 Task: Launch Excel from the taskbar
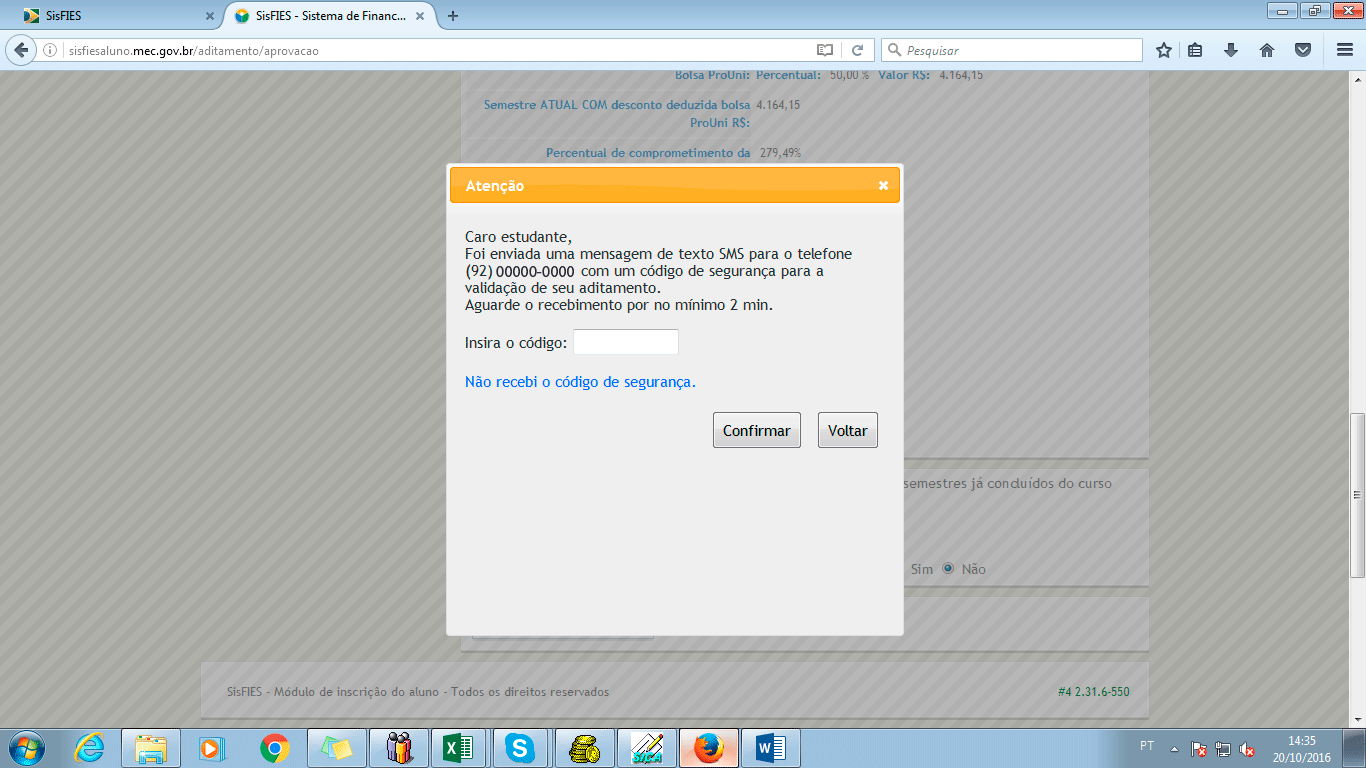click(x=460, y=747)
